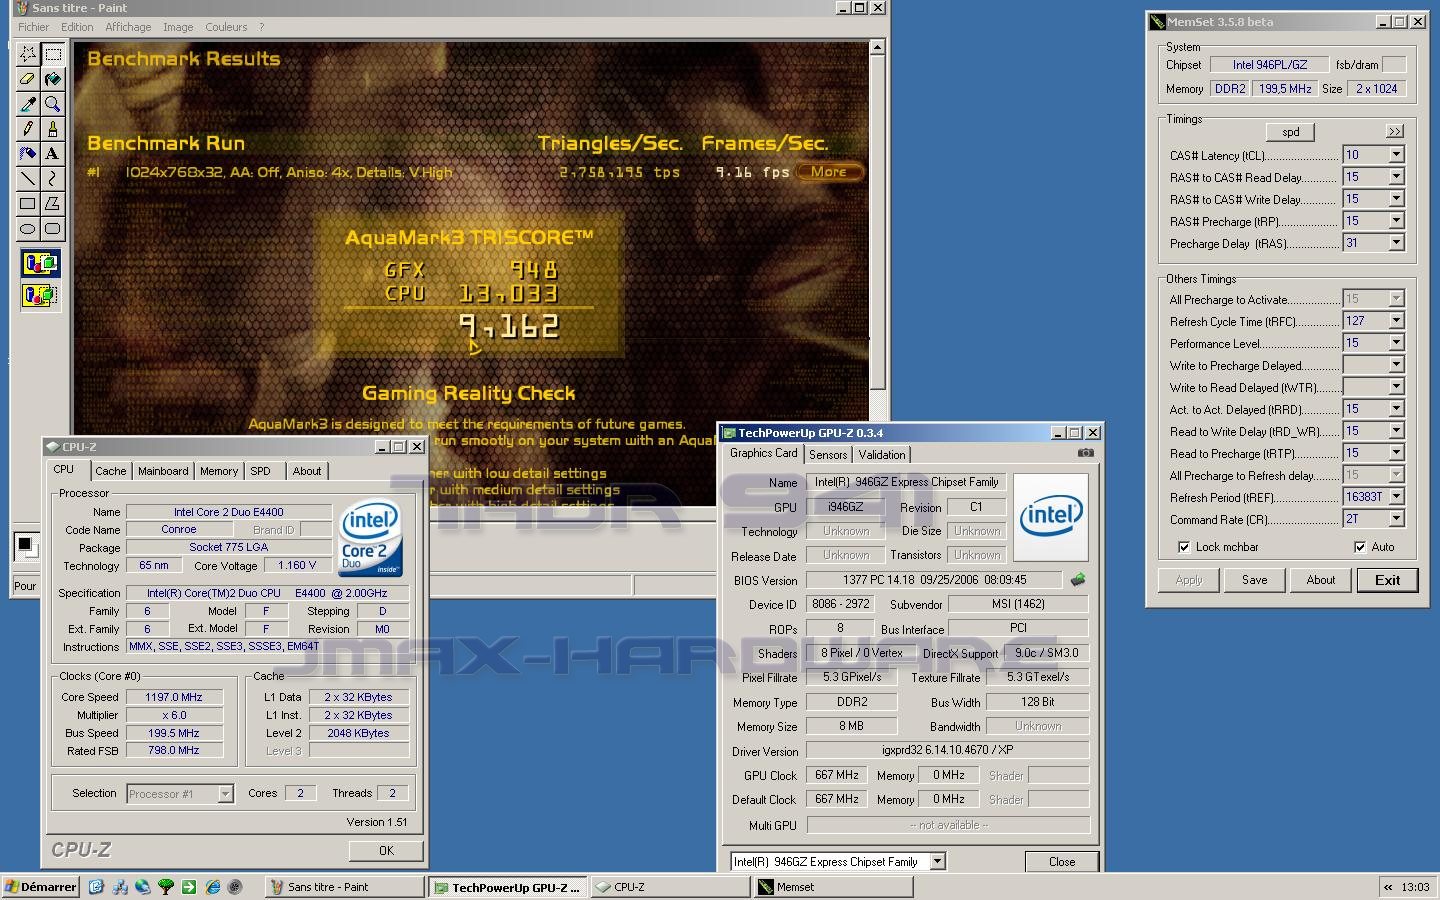This screenshot has height=900, width=1440.
Task: Choose the Polygon shape tool
Action: click(53, 204)
